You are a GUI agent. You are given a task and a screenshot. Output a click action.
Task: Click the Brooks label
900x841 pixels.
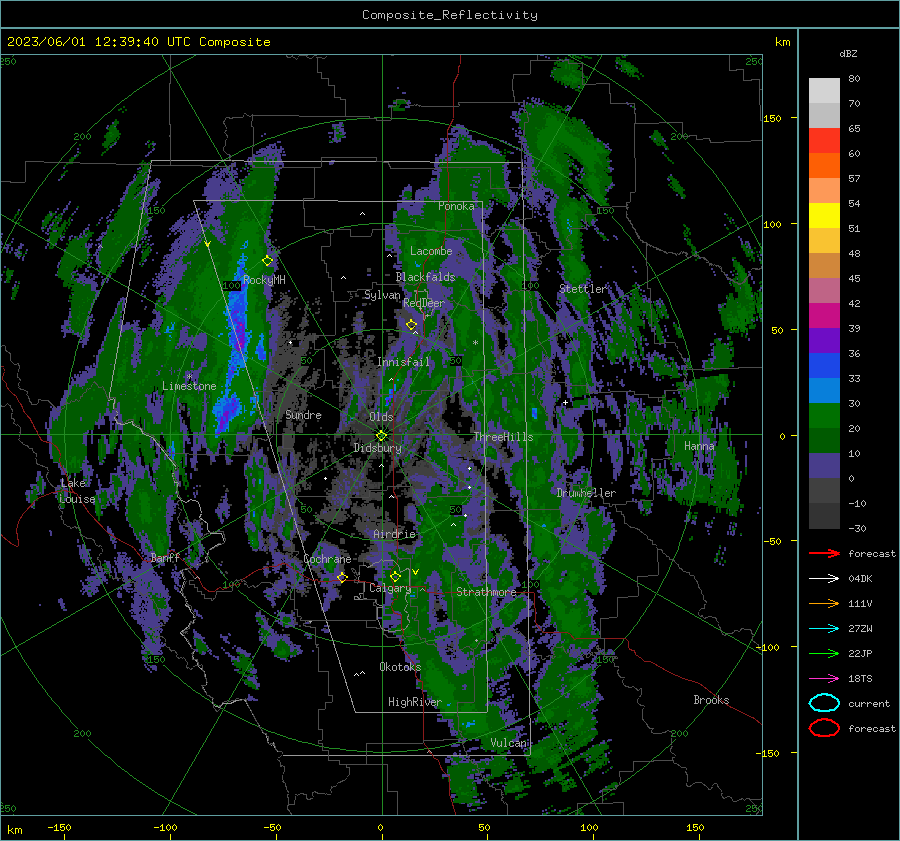(x=711, y=700)
